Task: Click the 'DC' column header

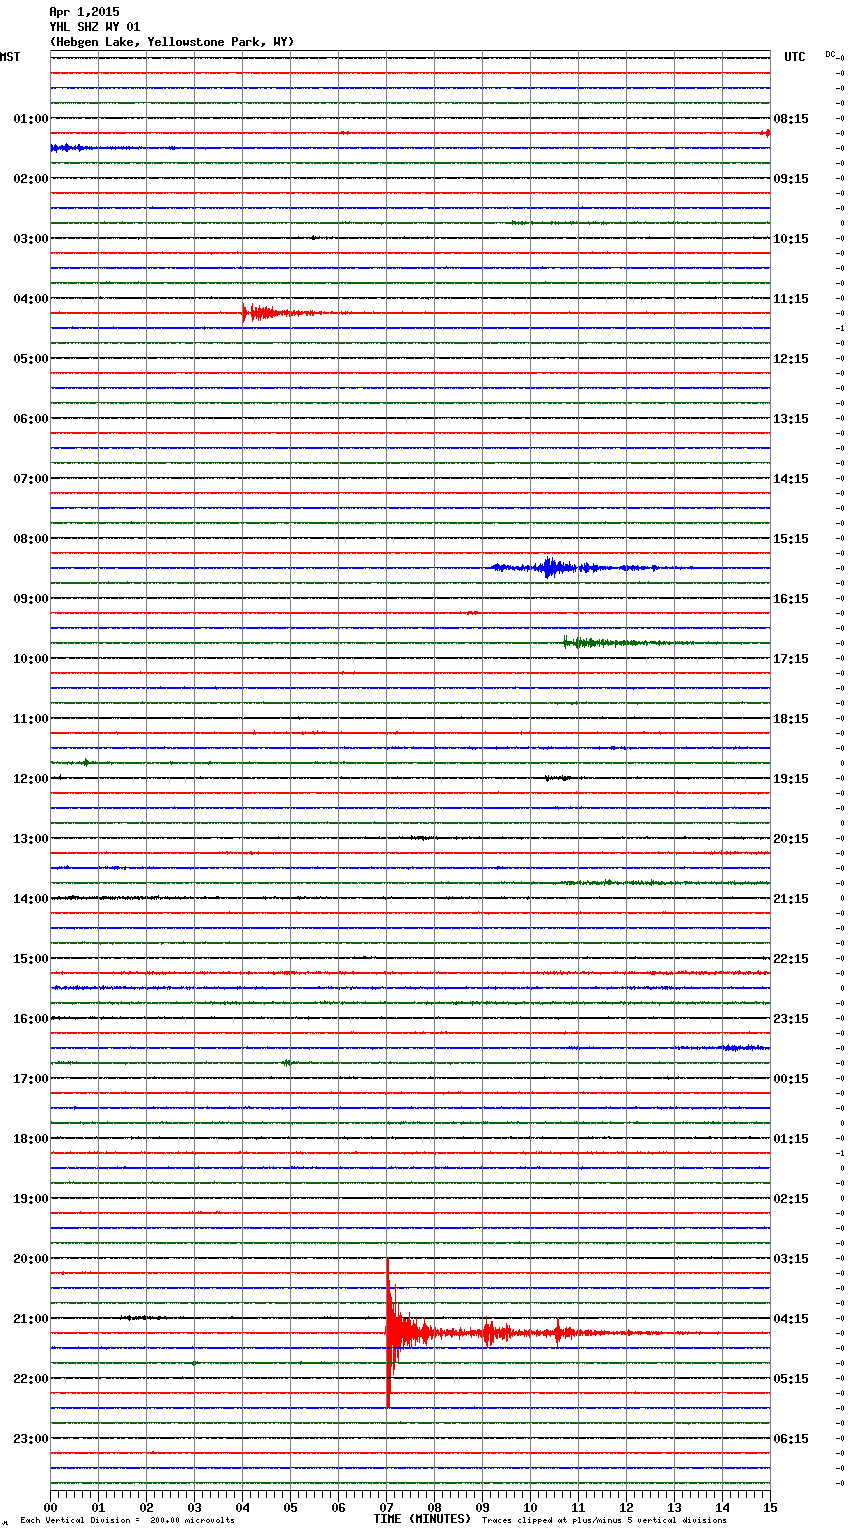Action: [830, 54]
